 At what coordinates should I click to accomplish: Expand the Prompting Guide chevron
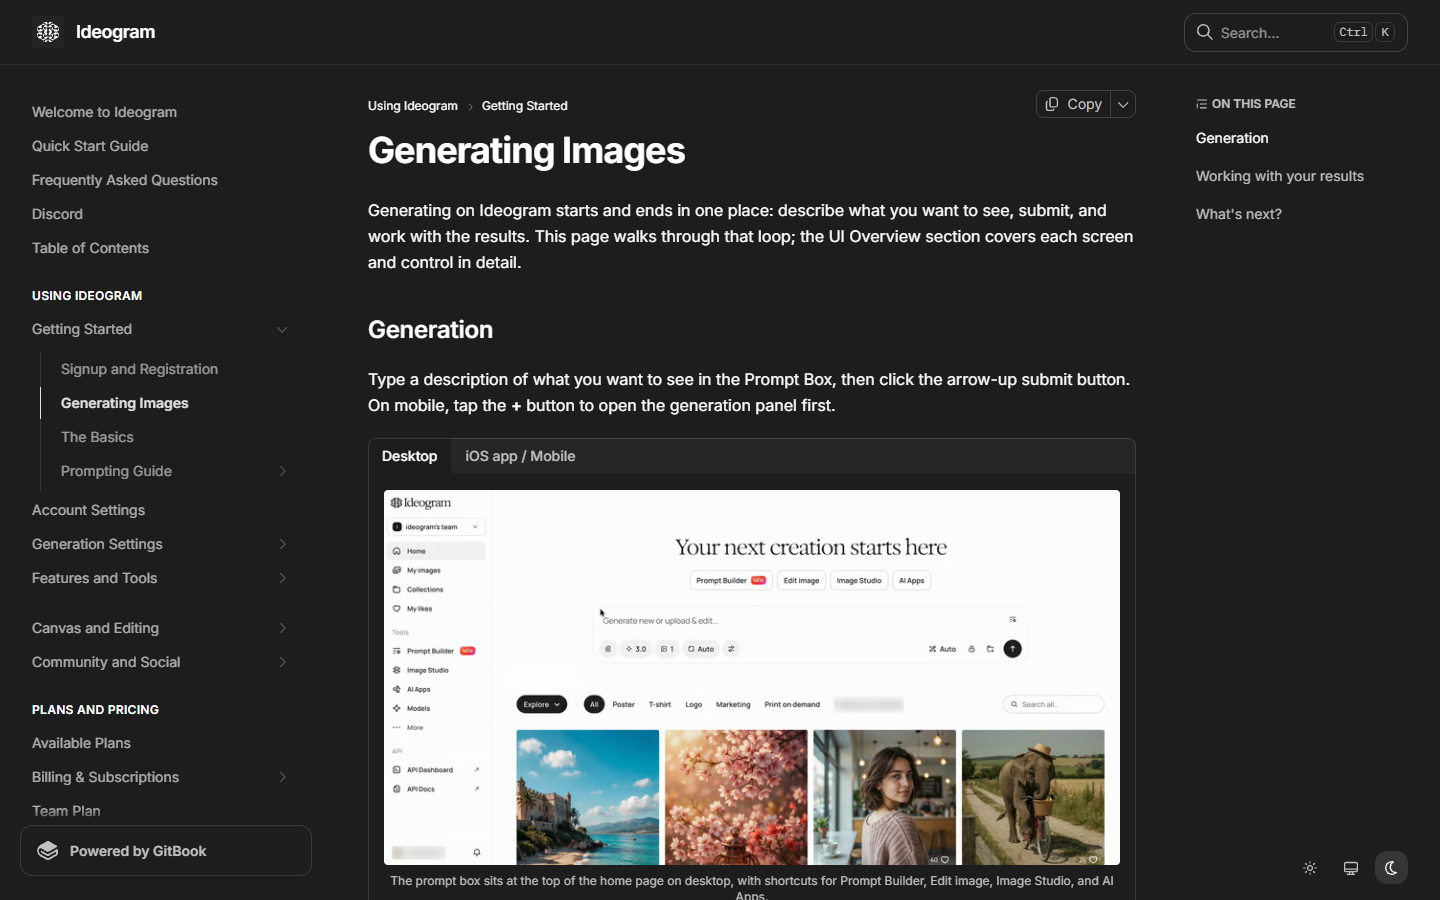pos(282,471)
